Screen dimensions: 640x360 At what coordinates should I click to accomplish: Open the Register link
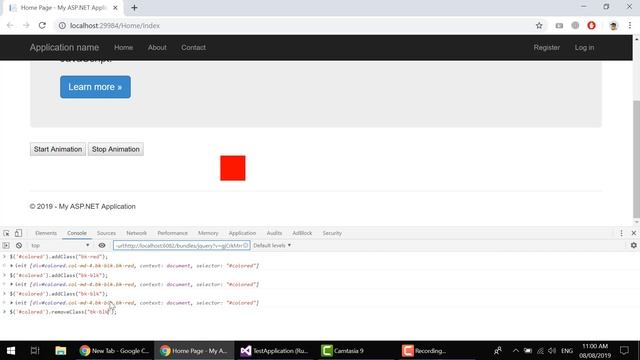(547, 47)
